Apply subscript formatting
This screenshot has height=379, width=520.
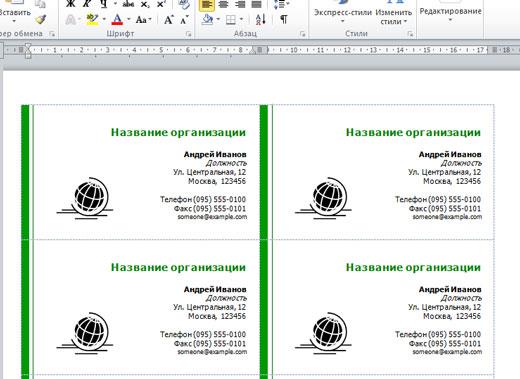145,3
